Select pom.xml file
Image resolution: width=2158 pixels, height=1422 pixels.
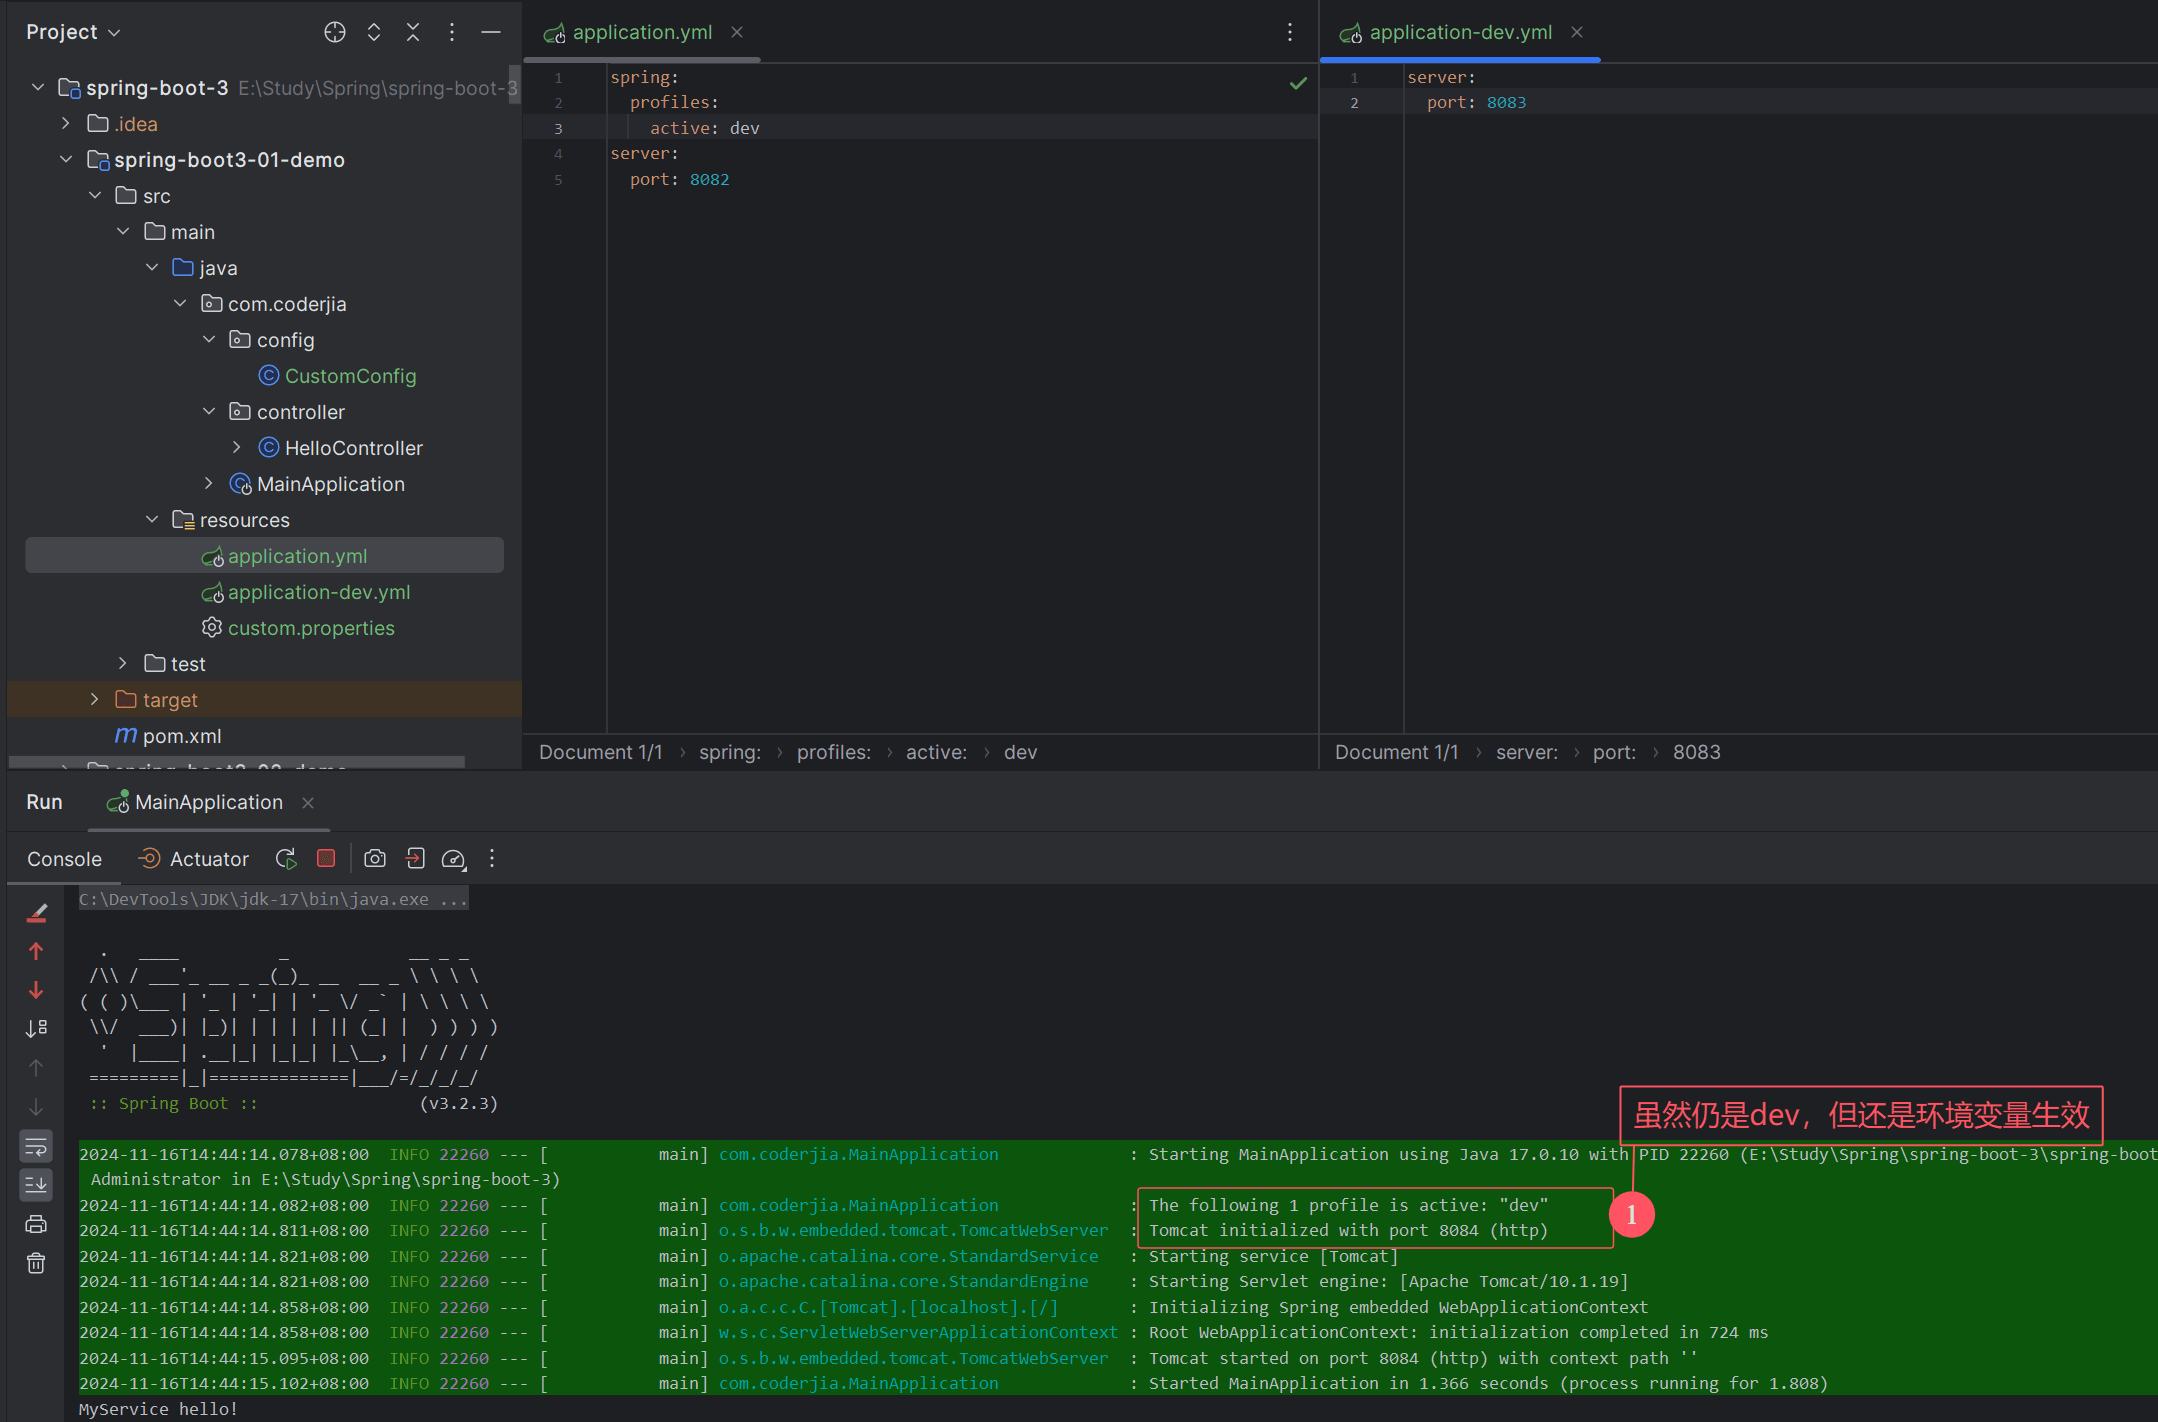point(168,736)
